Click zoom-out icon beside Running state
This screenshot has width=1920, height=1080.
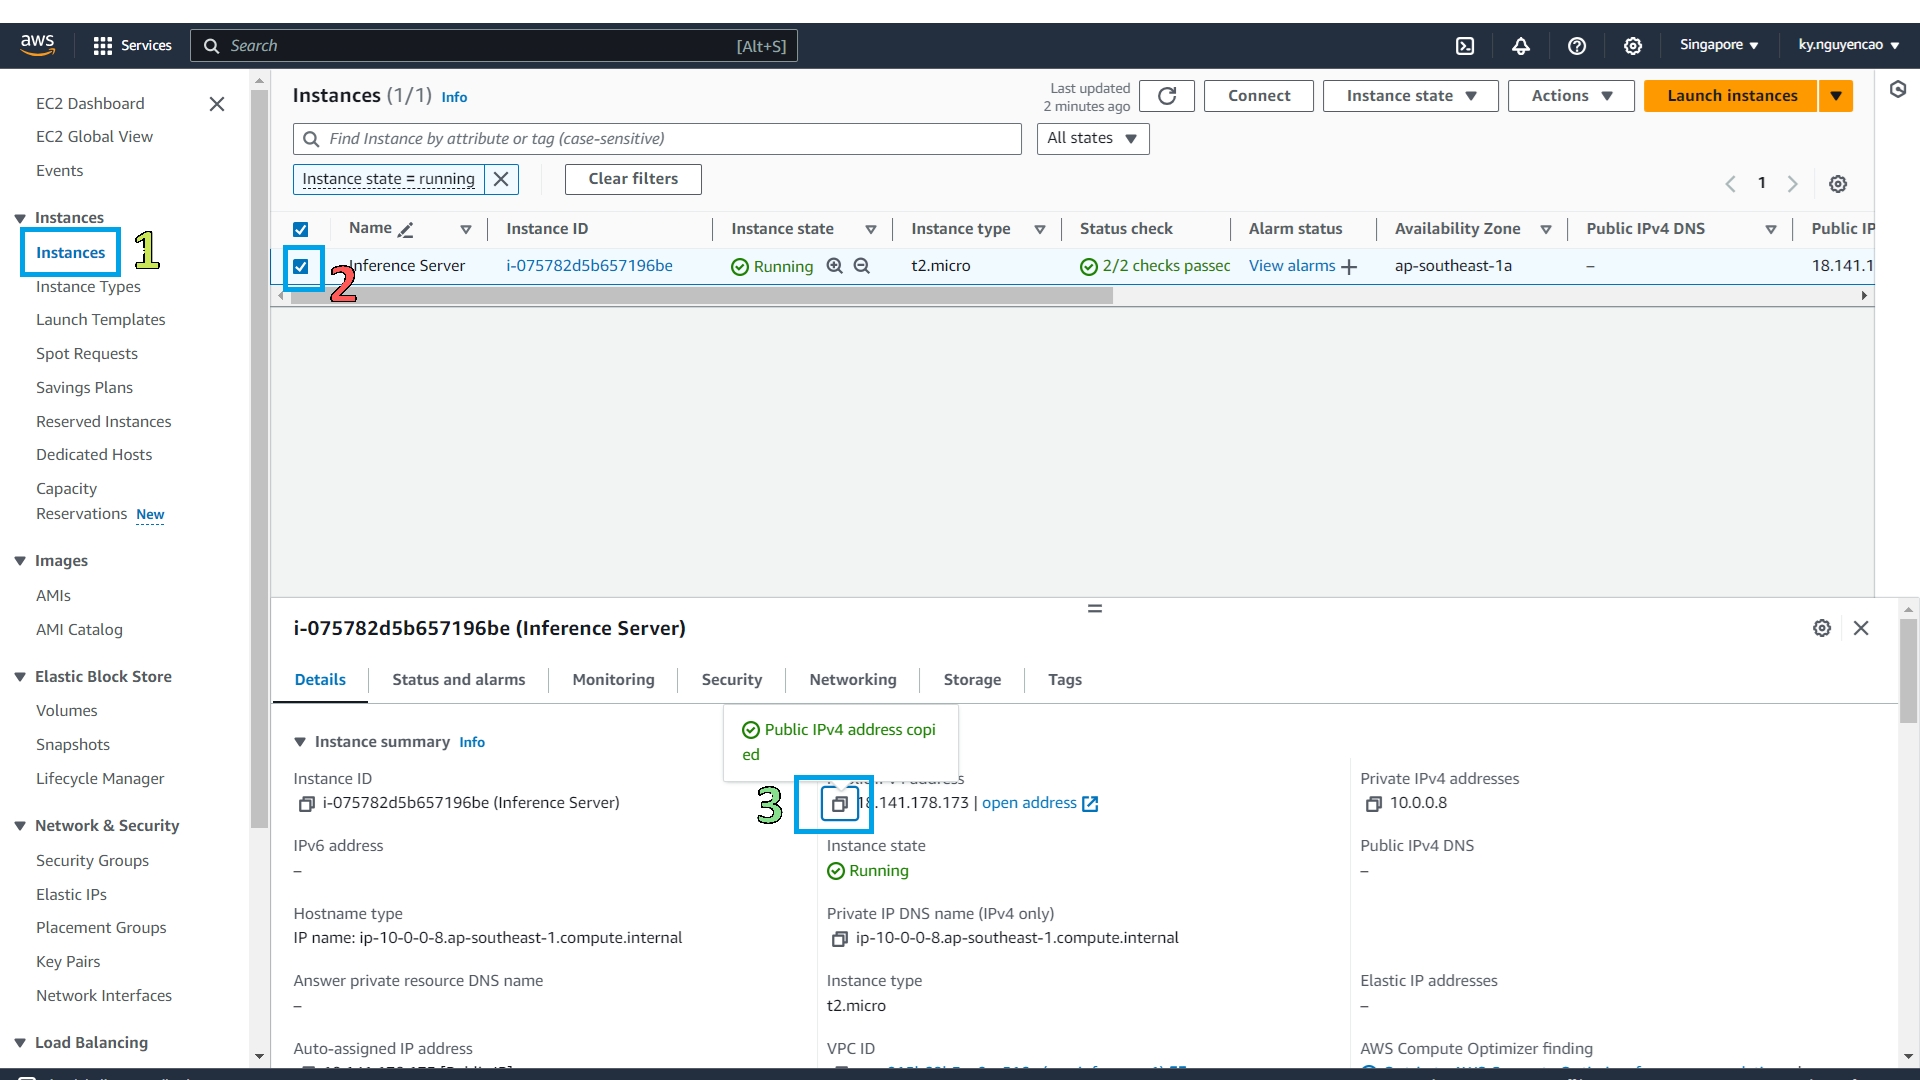[862, 266]
